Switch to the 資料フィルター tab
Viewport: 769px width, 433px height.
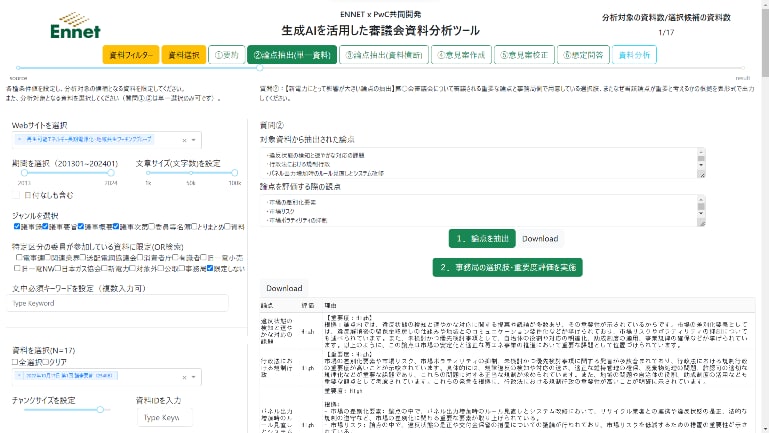pos(130,55)
